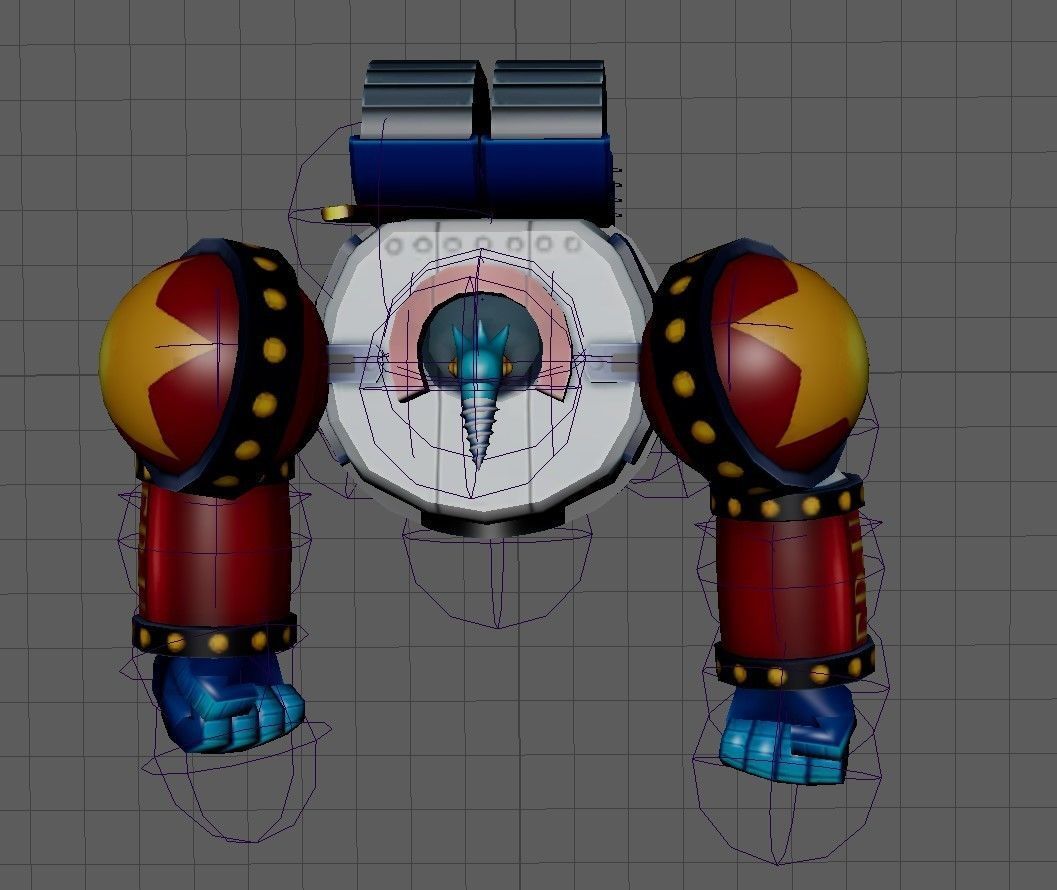Screen dimensions: 1057x890
Task: Select the left red forearm cylinder
Action: (x=214, y=553)
